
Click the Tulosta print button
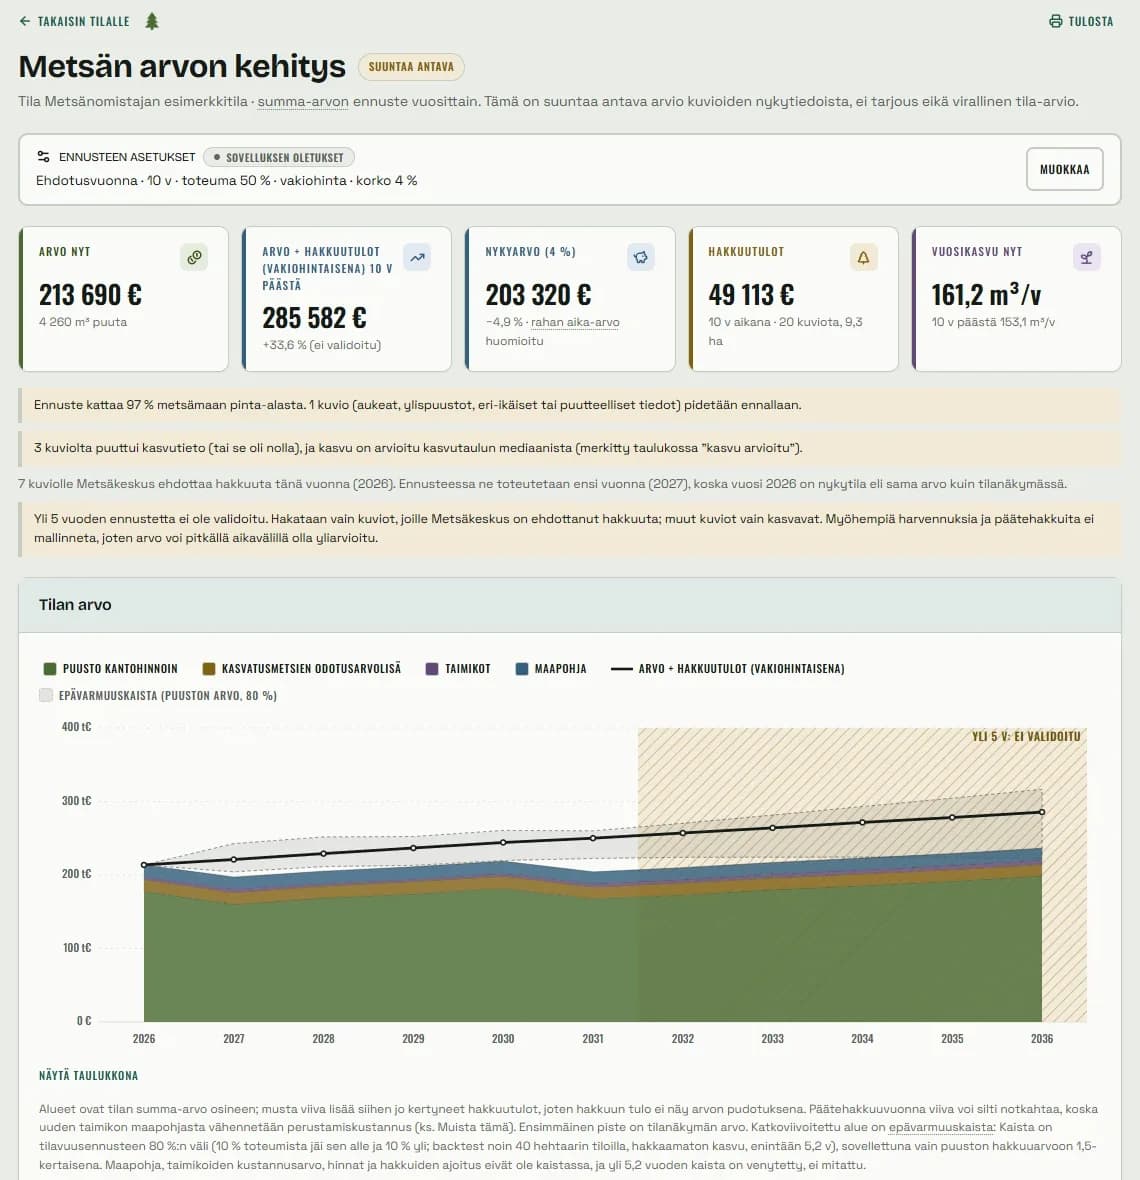coord(1081,21)
